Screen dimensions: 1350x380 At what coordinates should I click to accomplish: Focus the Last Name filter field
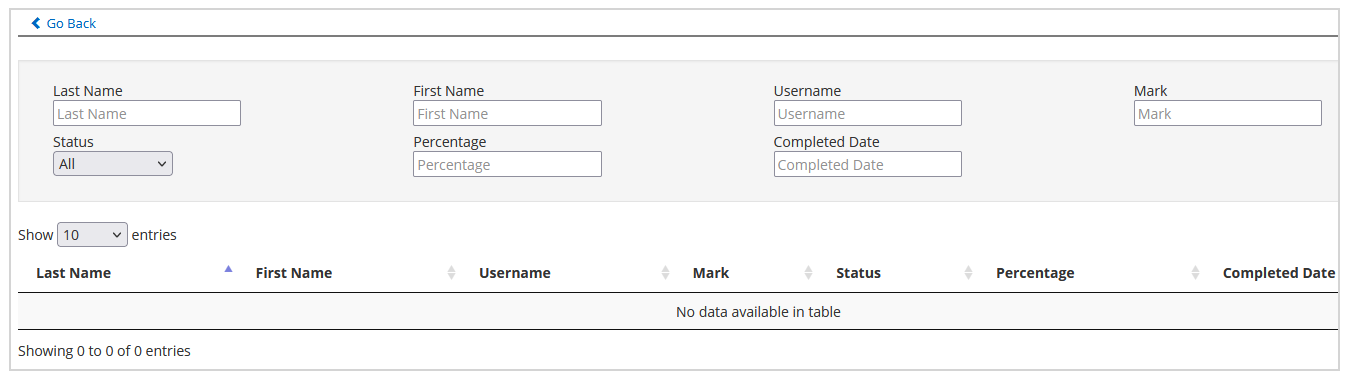click(x=147, y=113)
